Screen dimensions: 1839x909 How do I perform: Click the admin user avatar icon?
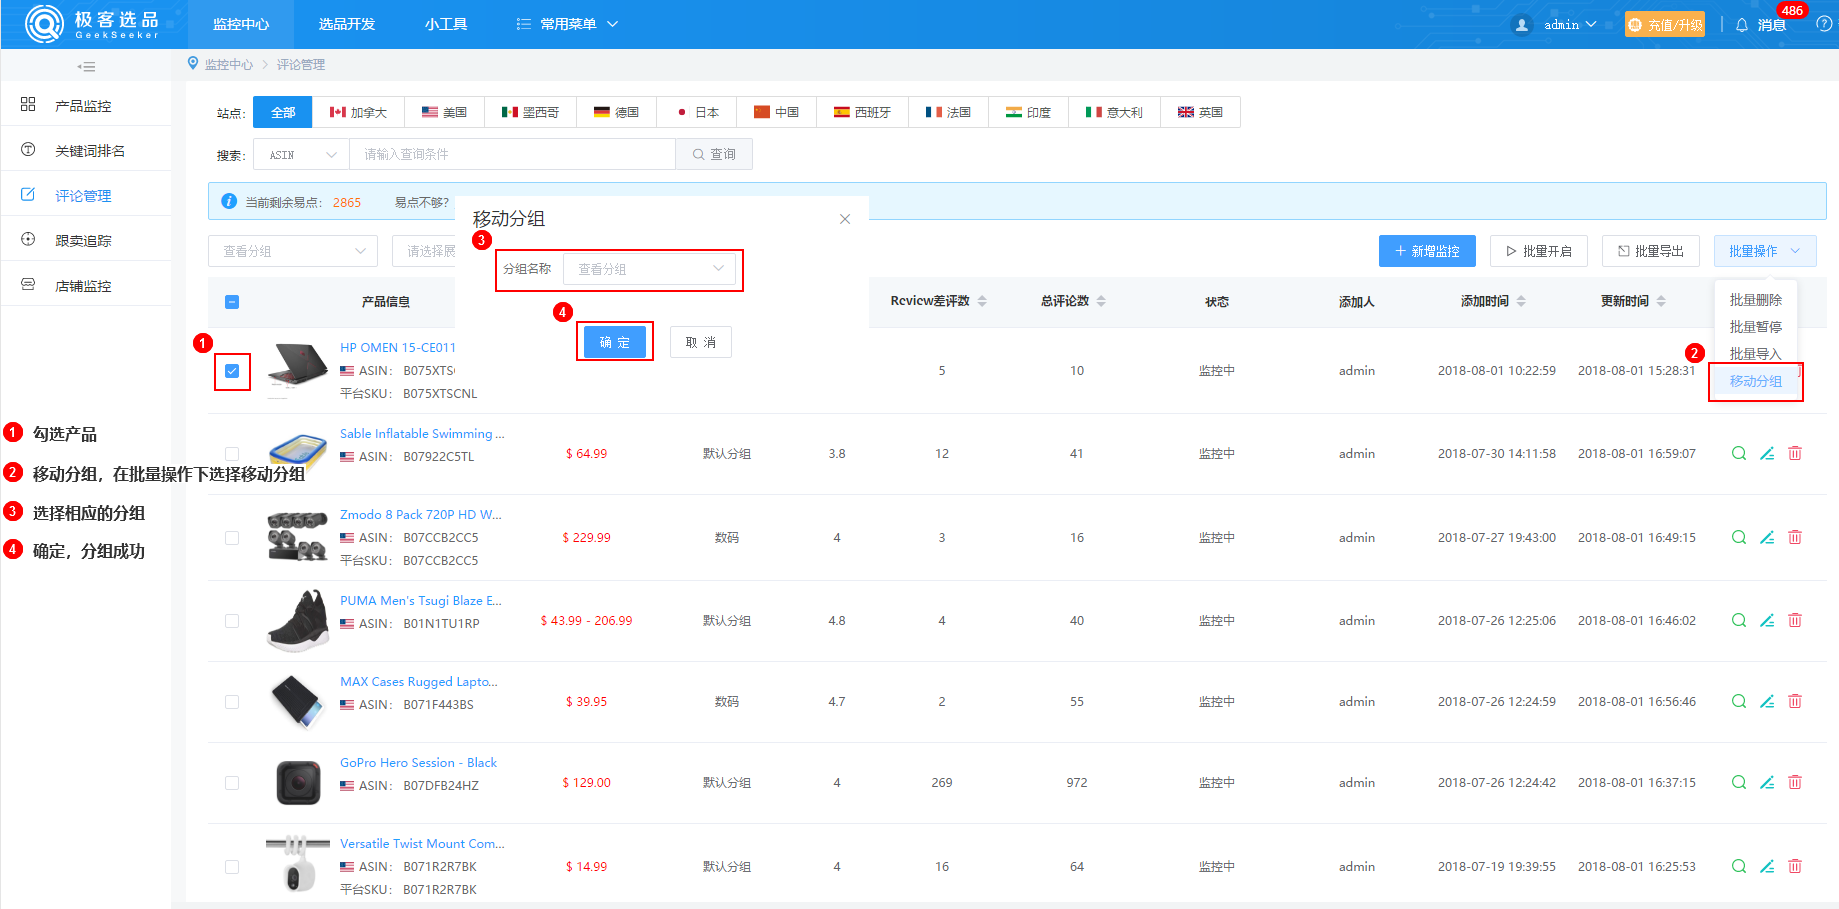tap(1522, 25)
